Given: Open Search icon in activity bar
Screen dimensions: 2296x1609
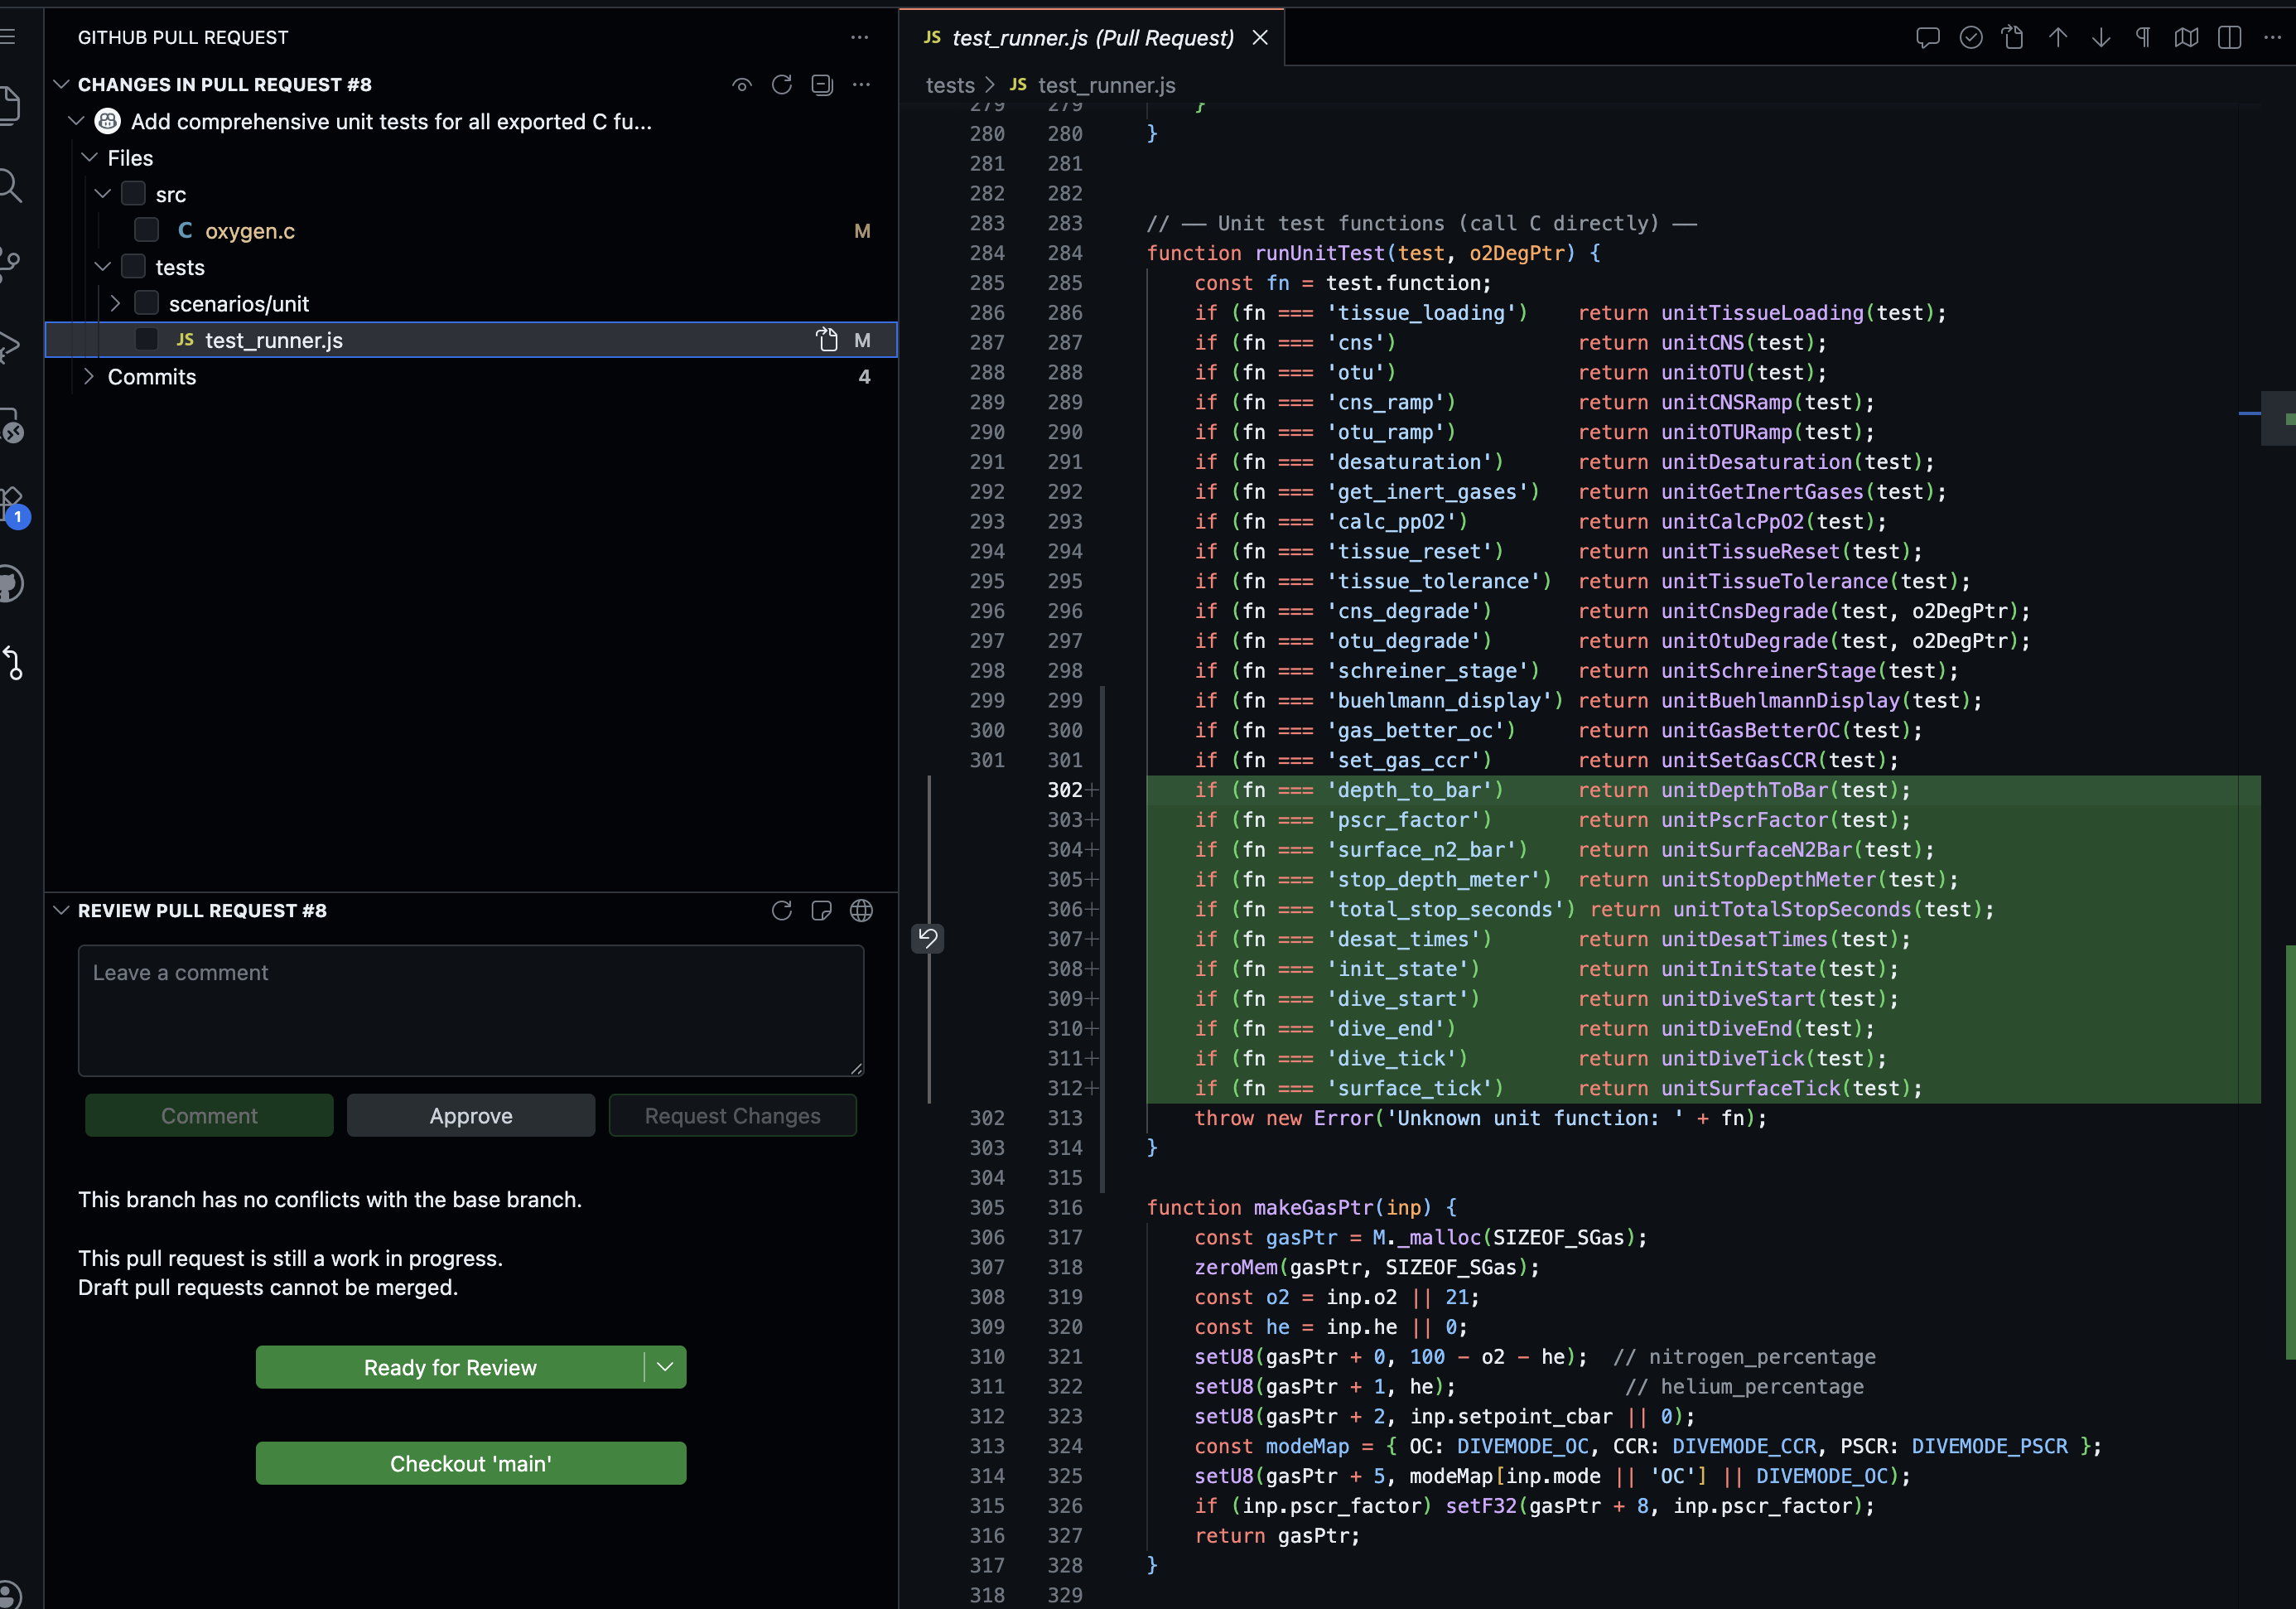Looking at the screenshot, I should point(10,185).
